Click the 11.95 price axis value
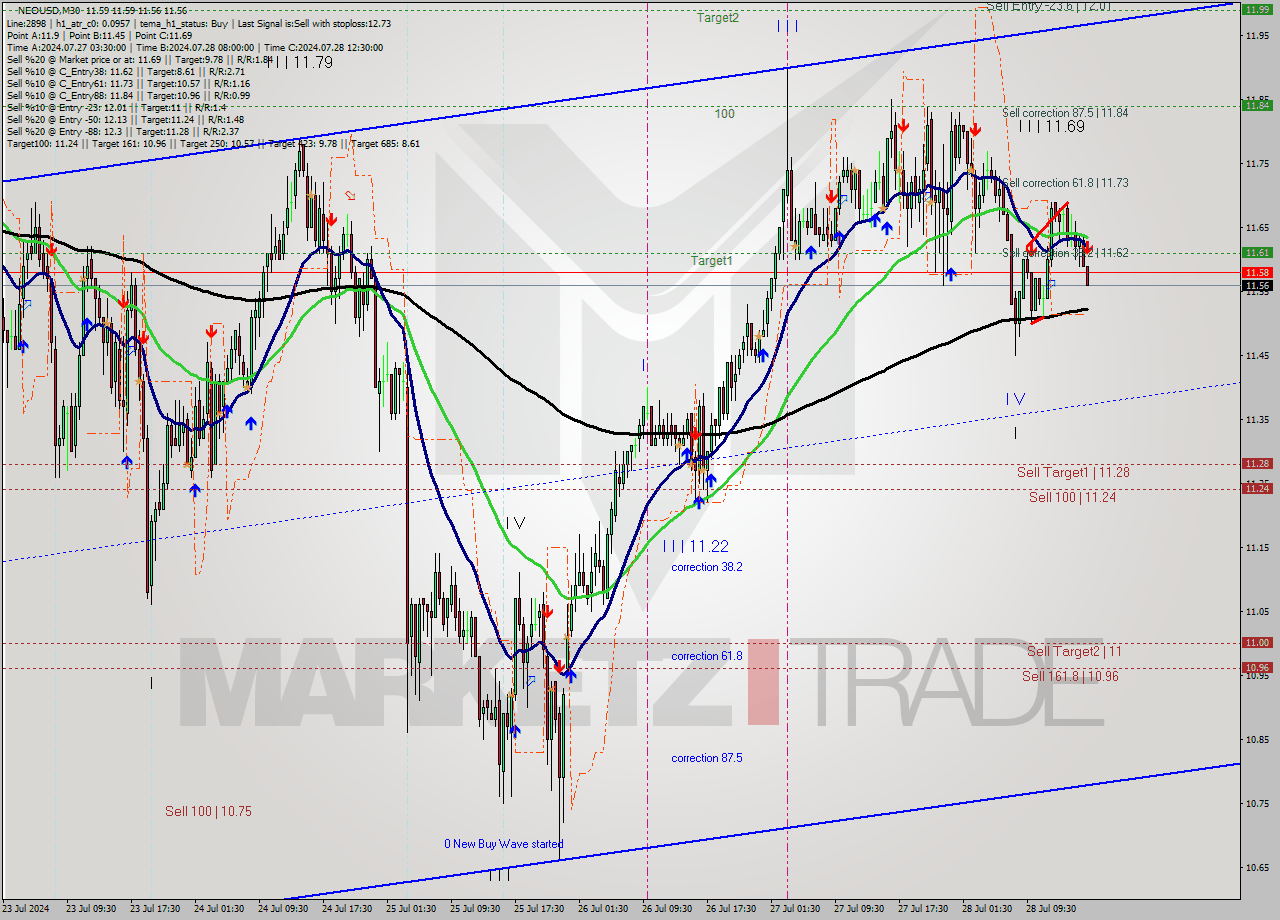 [1258, 35]
